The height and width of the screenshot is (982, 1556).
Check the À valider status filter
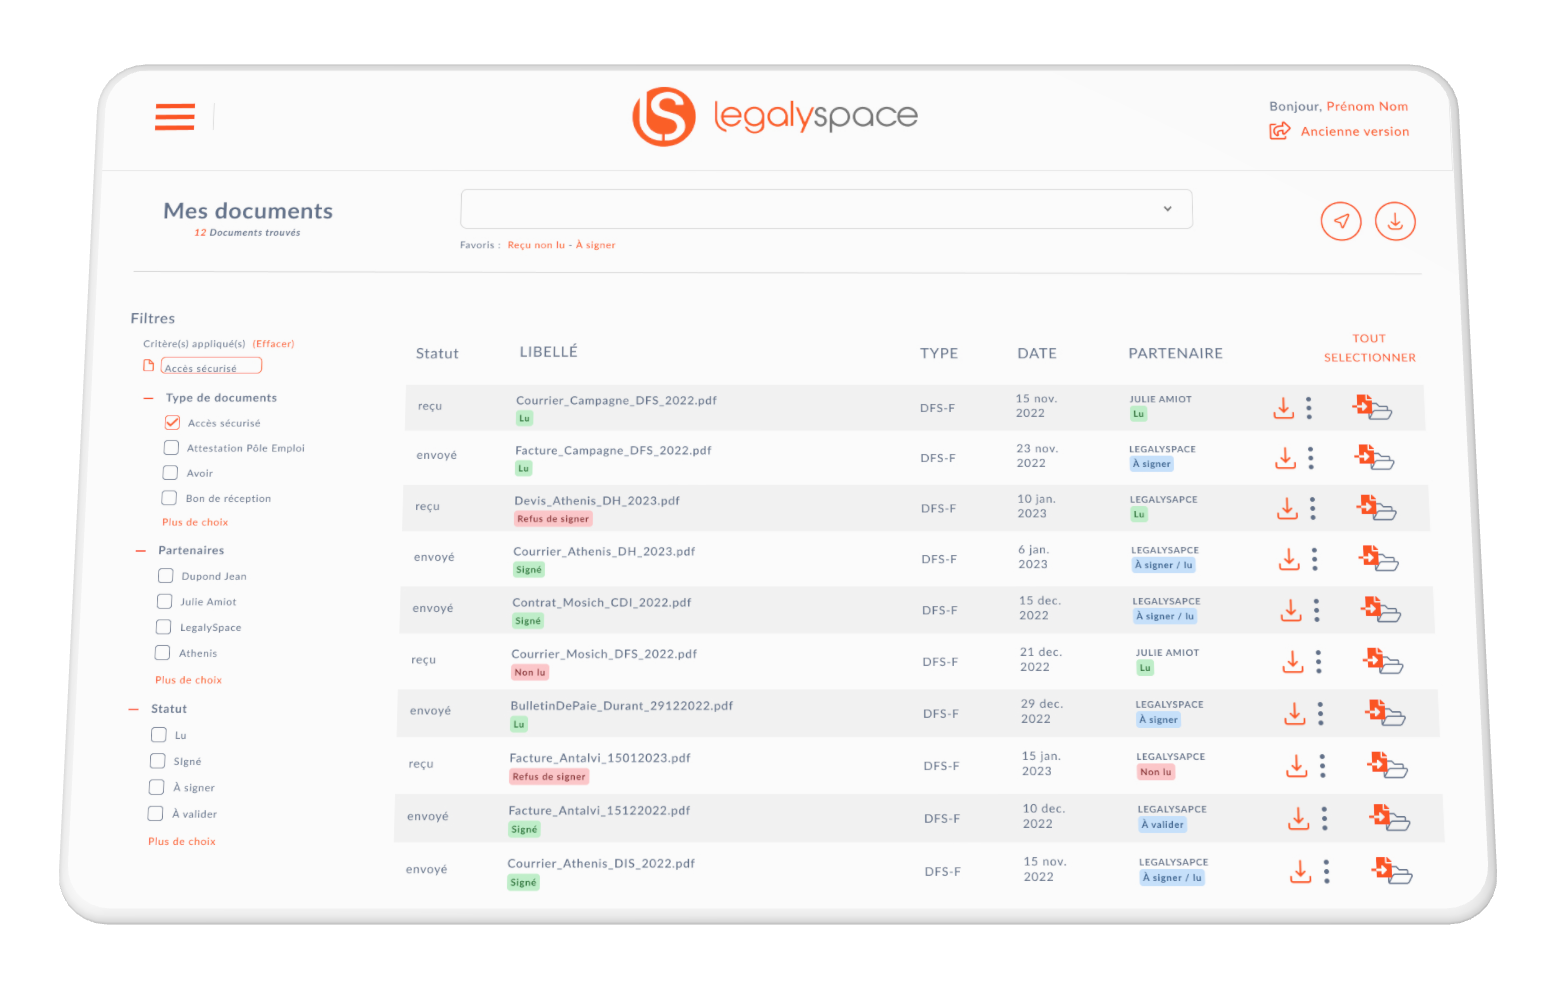155,813
